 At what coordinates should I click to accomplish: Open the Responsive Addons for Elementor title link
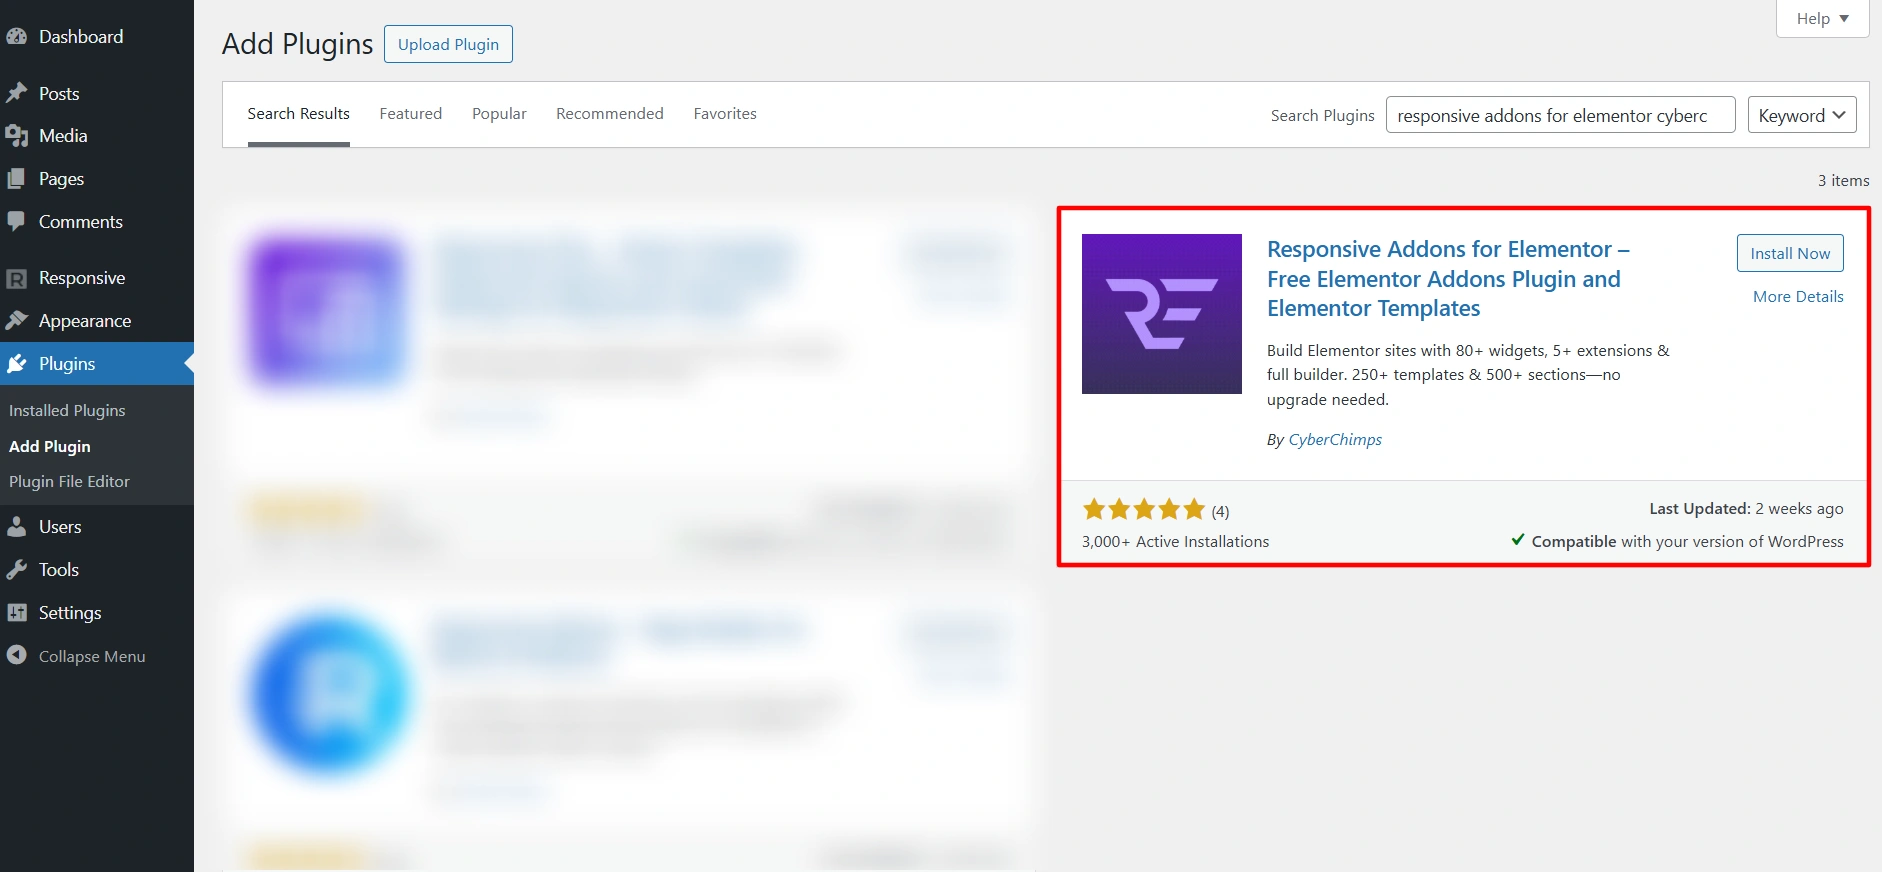[x=1448, y=279]
